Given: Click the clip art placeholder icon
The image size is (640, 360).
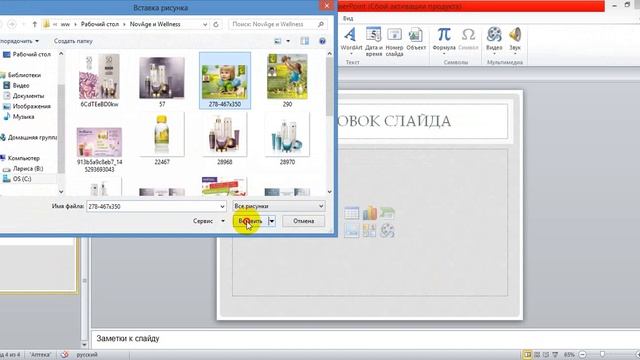Looking at the screenshot, I should (x=369, y=231).
